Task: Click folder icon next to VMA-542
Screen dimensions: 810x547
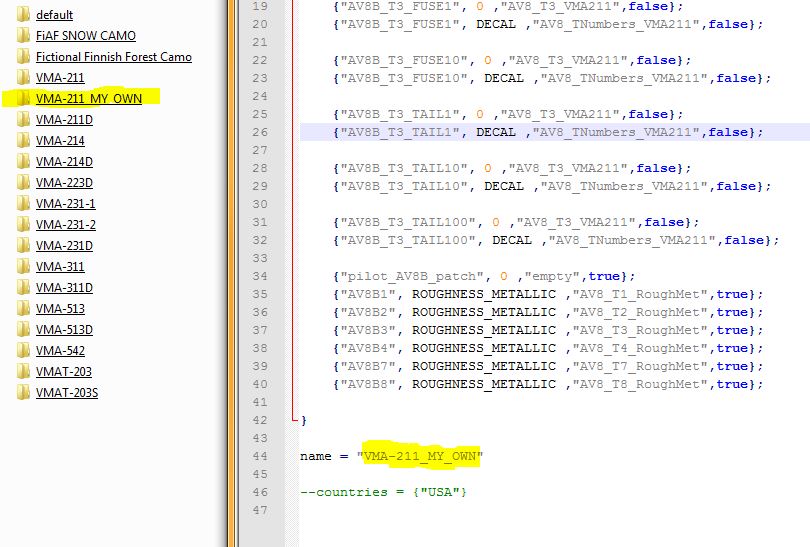Action: [x=23, y=350]
